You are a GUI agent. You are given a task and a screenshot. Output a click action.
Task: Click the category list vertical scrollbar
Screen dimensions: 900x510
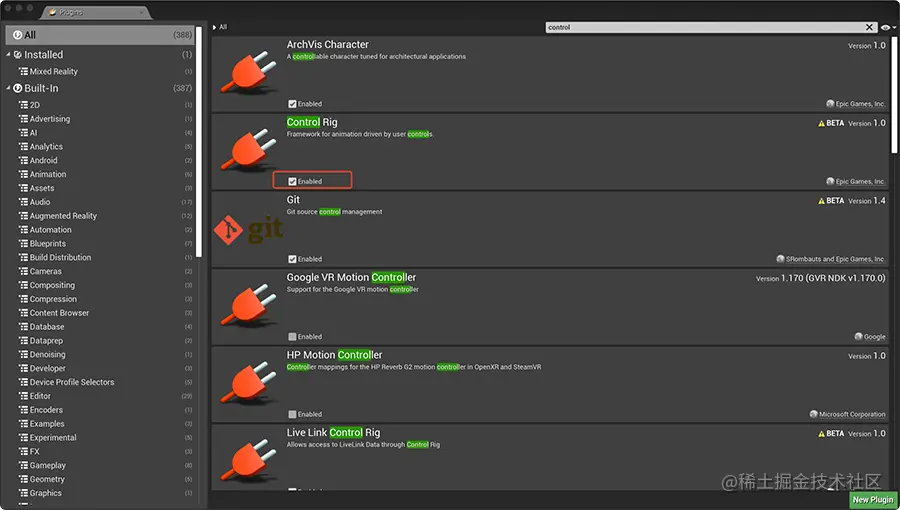click(199, 141)
